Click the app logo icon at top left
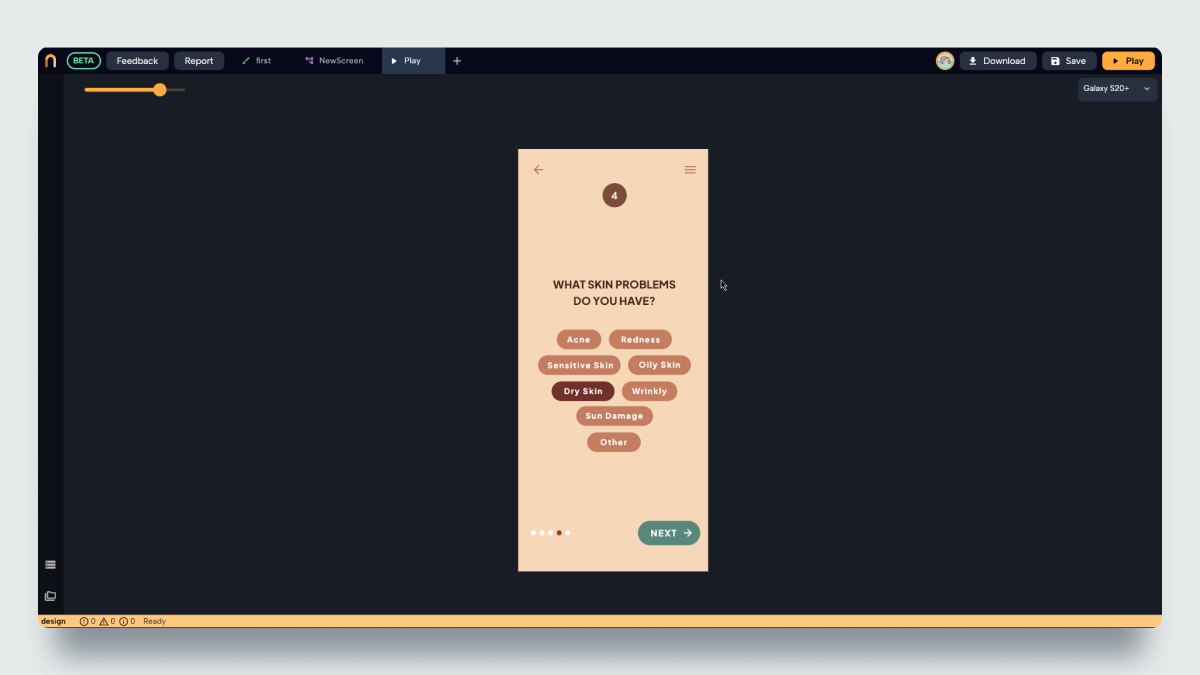 50,61
